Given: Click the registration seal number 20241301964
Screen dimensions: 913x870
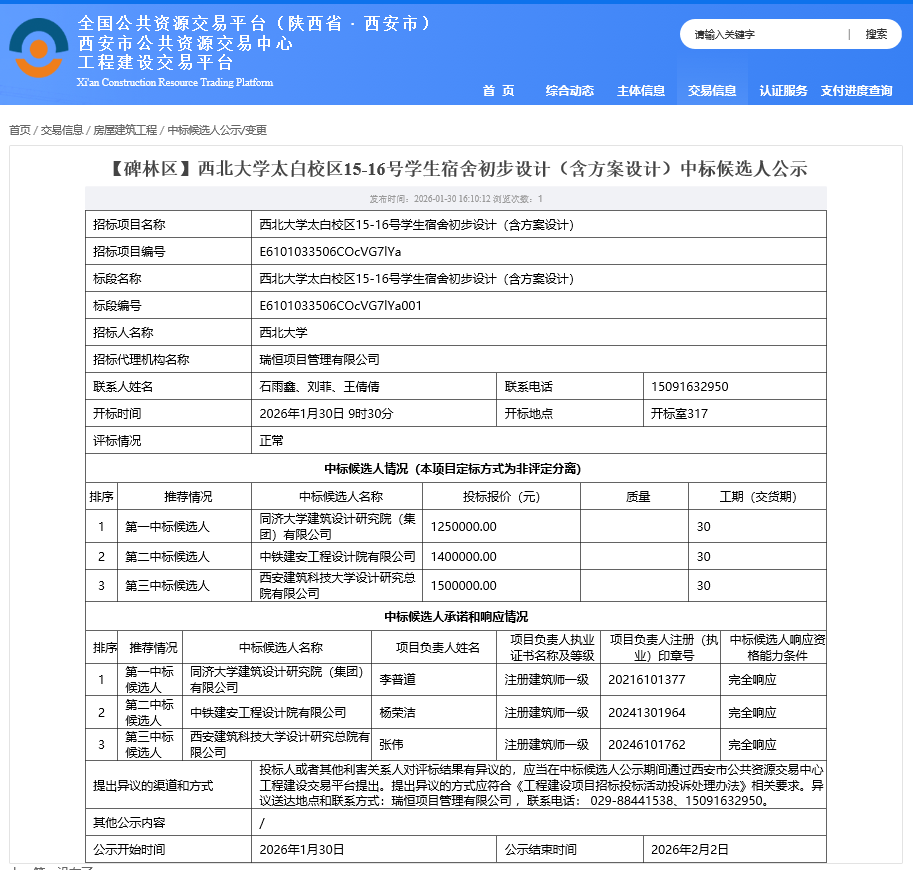Looking at the screenshot, I should [647, 713].
